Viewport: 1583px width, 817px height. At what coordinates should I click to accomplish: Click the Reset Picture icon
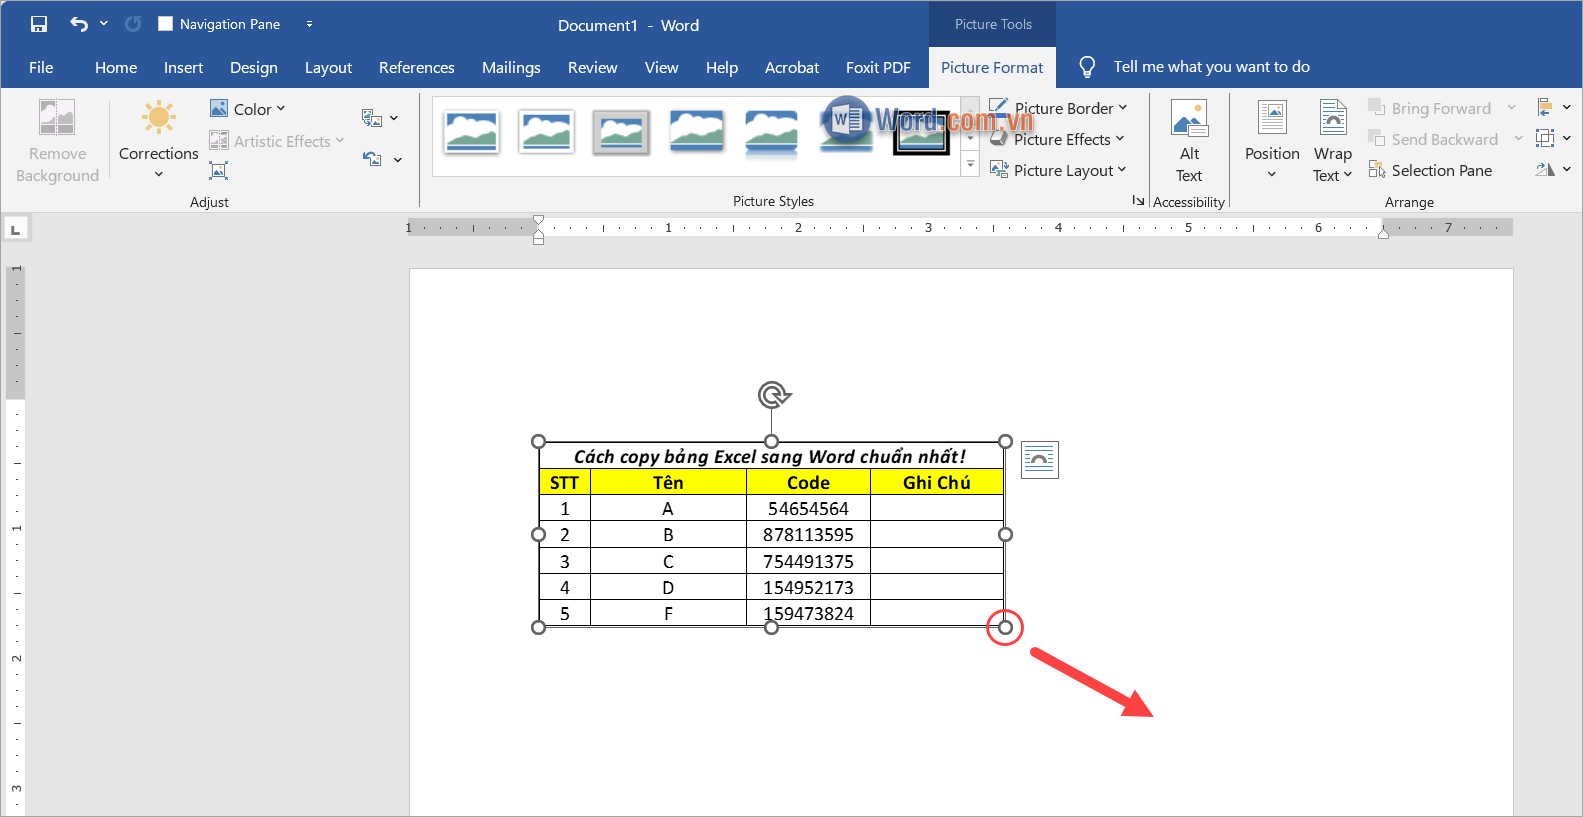(x=373, y=158)
